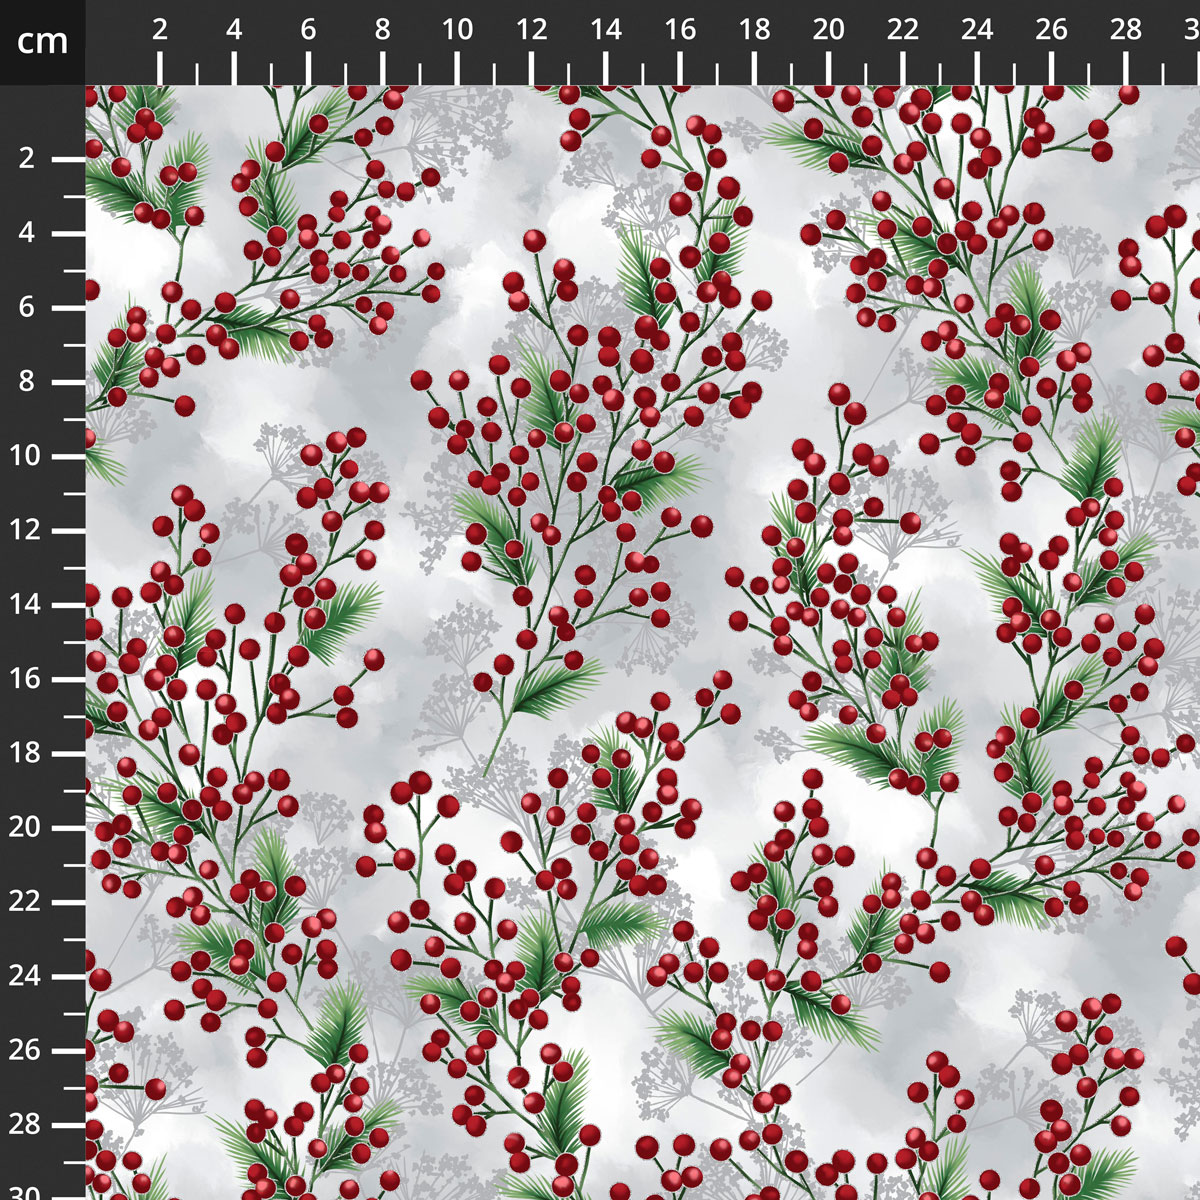Screen dimensions: 1200x1200
Task: Choose 20 on the vertical ruler
Action: (25, 827)
